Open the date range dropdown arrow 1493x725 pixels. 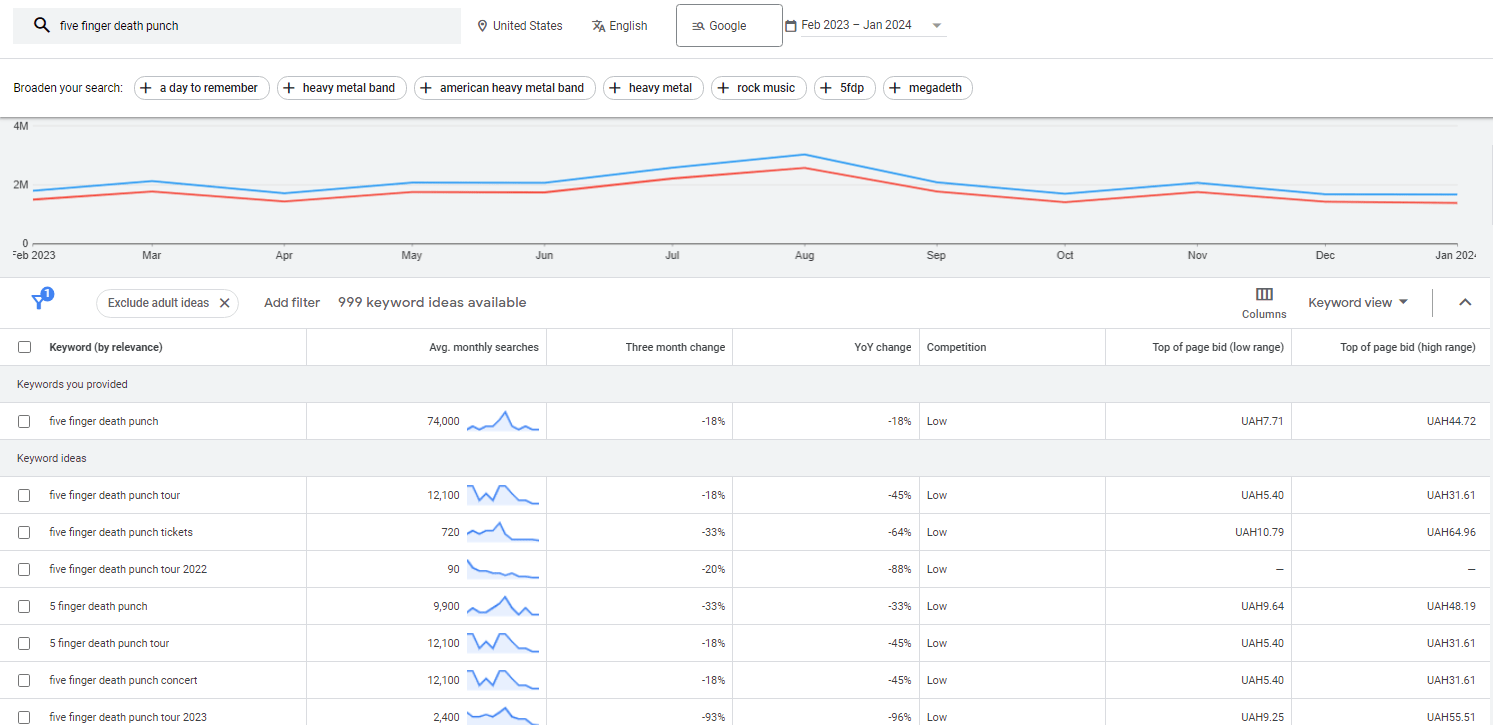point(937,26)
